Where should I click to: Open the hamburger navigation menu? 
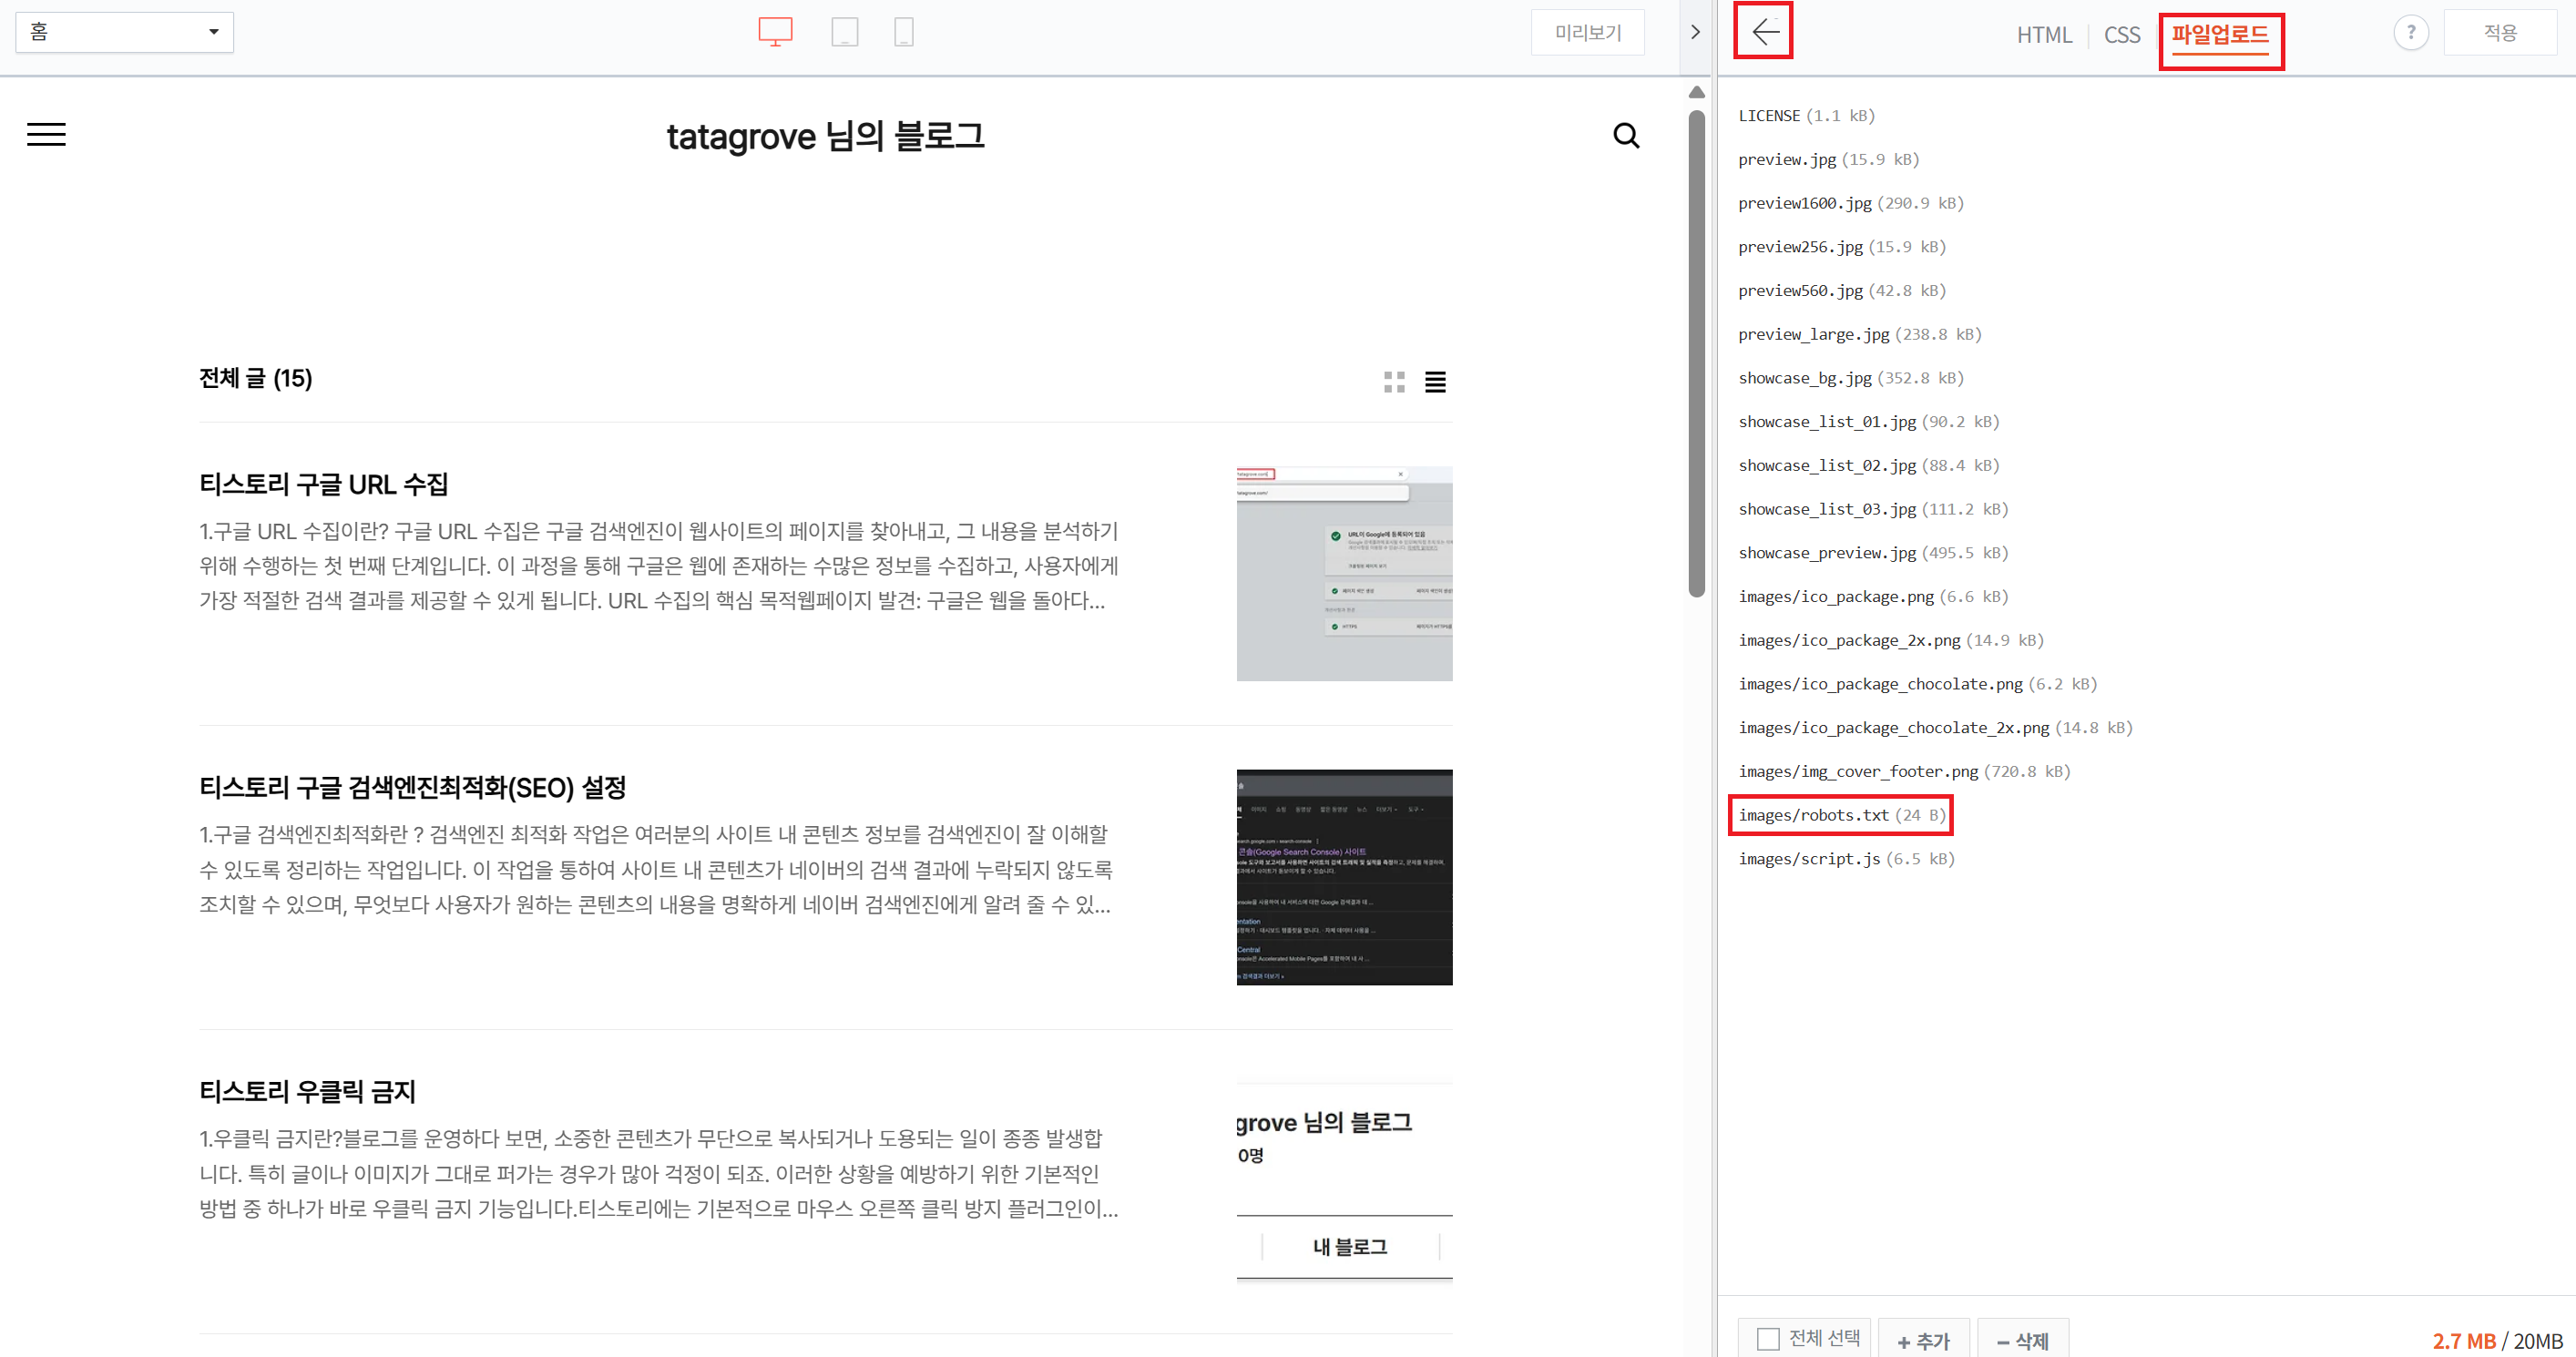point(46,134)
